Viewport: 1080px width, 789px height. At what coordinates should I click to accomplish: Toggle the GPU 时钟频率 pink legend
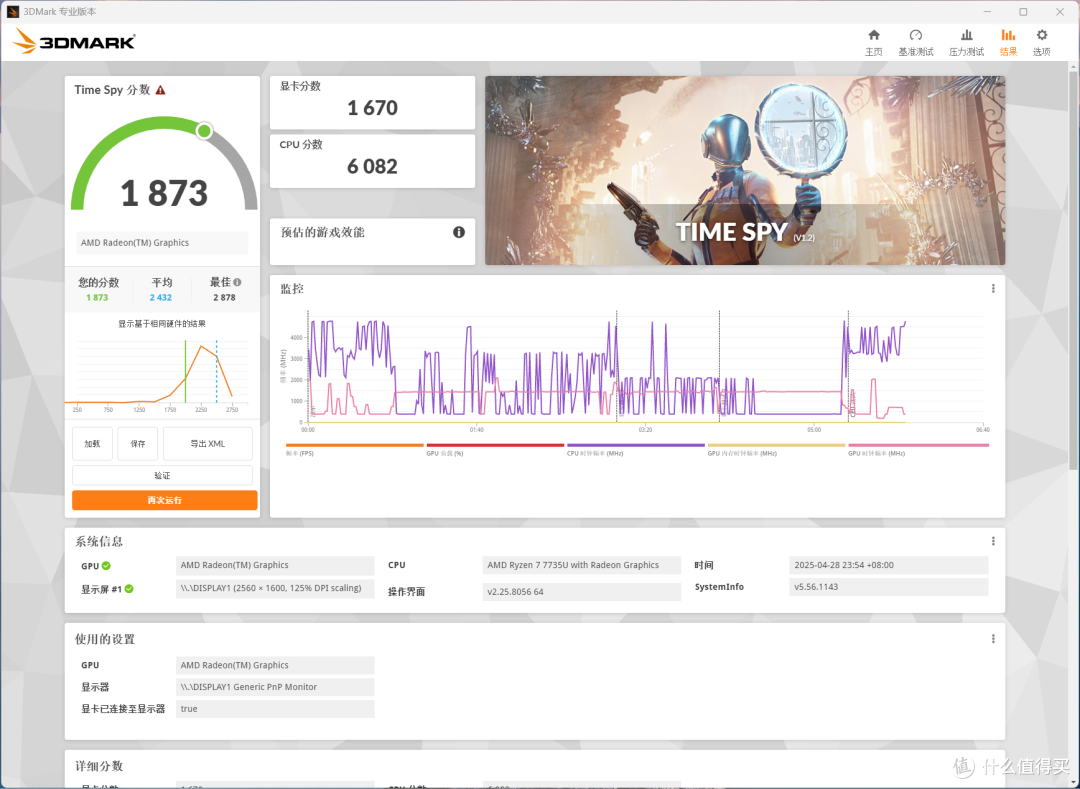917,450
